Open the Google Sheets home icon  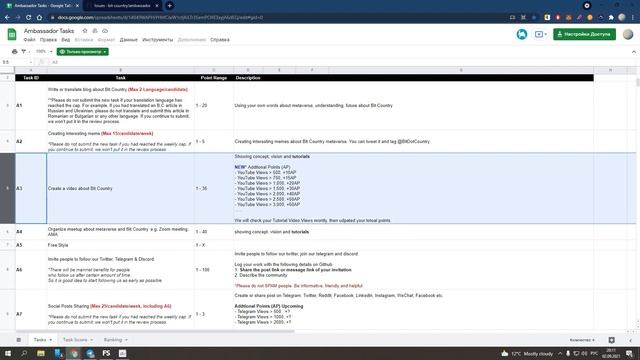click(12, 34)
